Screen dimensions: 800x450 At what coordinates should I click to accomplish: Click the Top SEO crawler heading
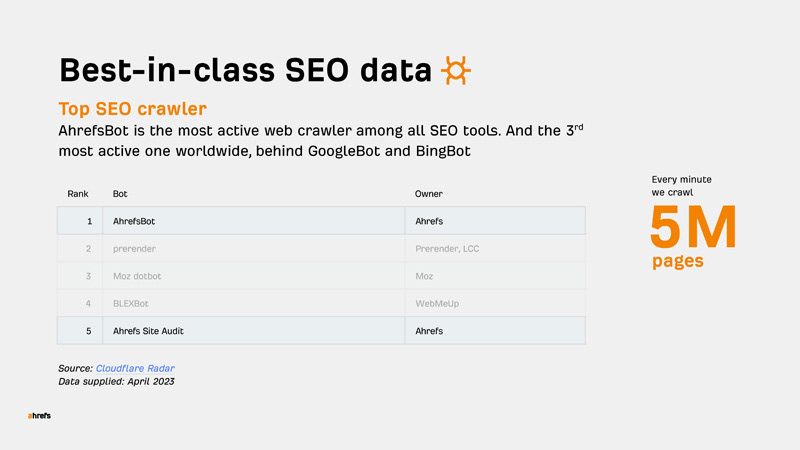click(133, 109)
